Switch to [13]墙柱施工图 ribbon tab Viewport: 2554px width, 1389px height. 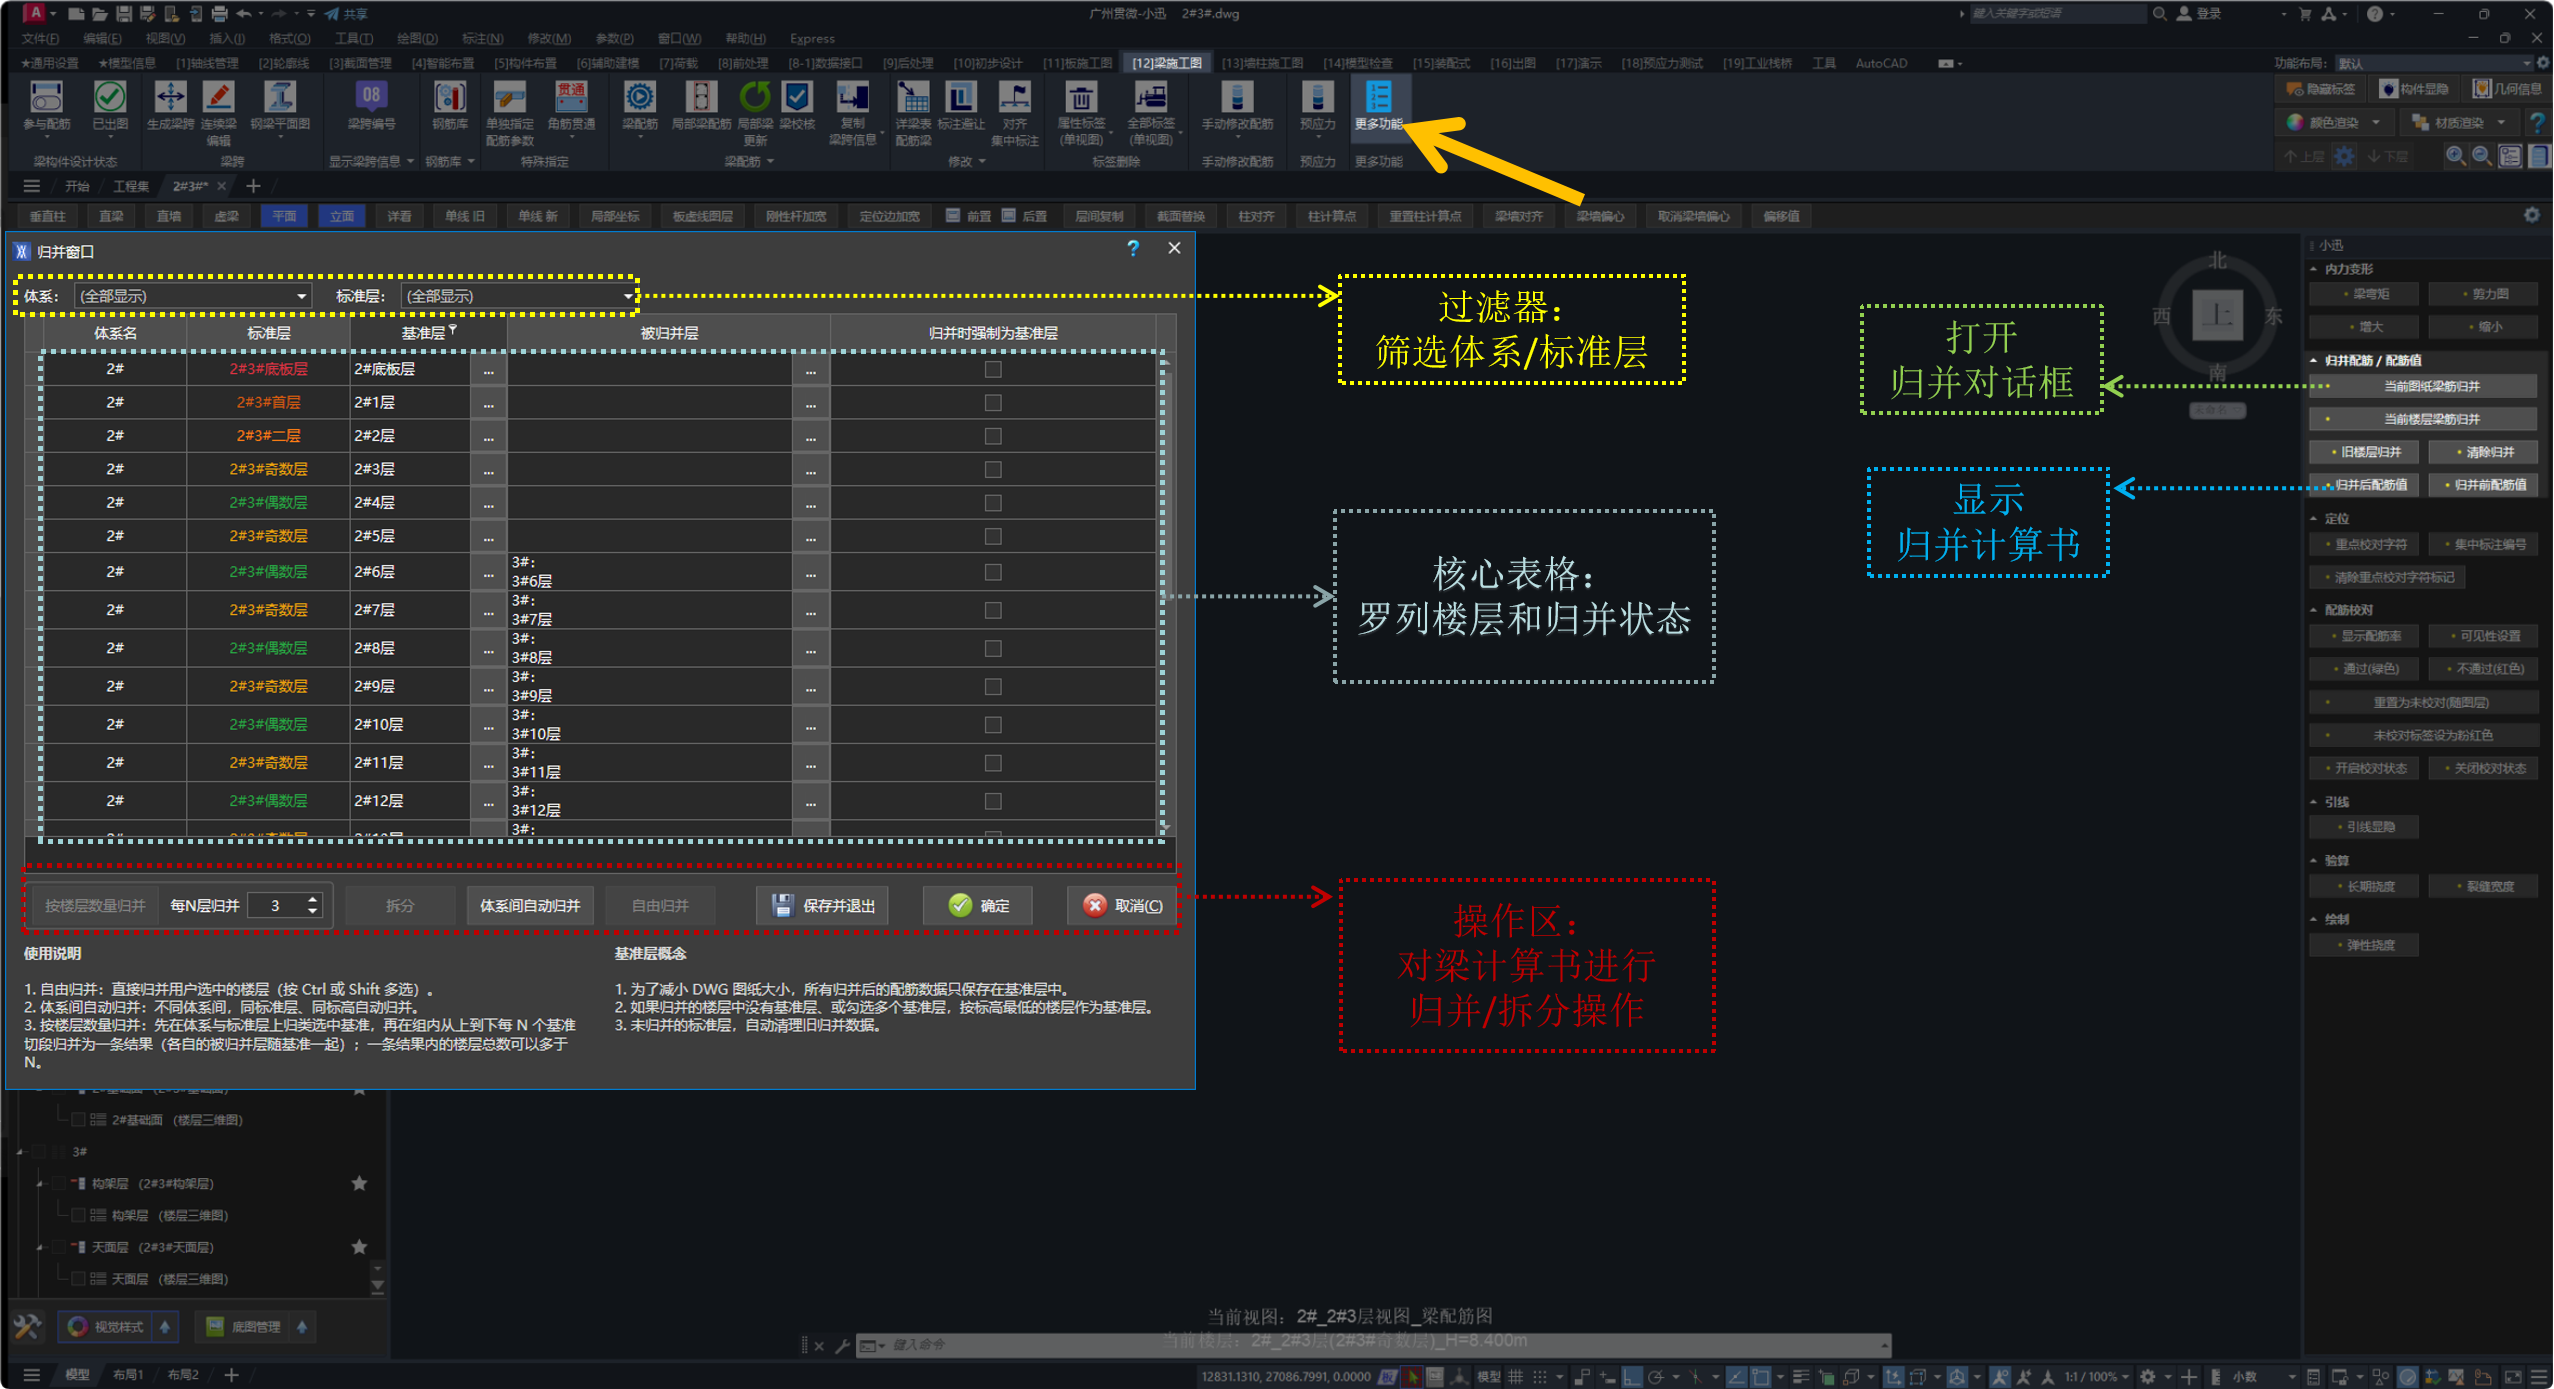coord(1262,63)
